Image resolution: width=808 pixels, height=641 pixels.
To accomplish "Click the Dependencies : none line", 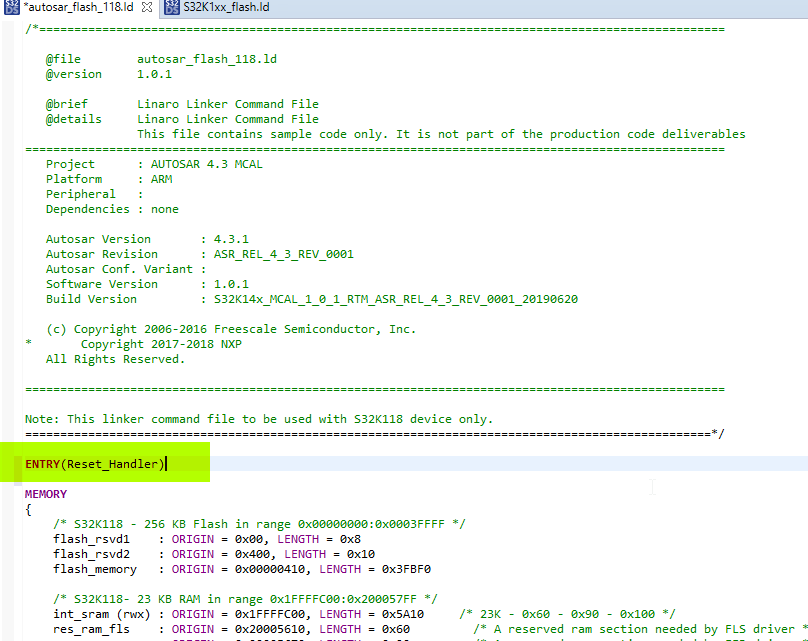I will point(112,209).
